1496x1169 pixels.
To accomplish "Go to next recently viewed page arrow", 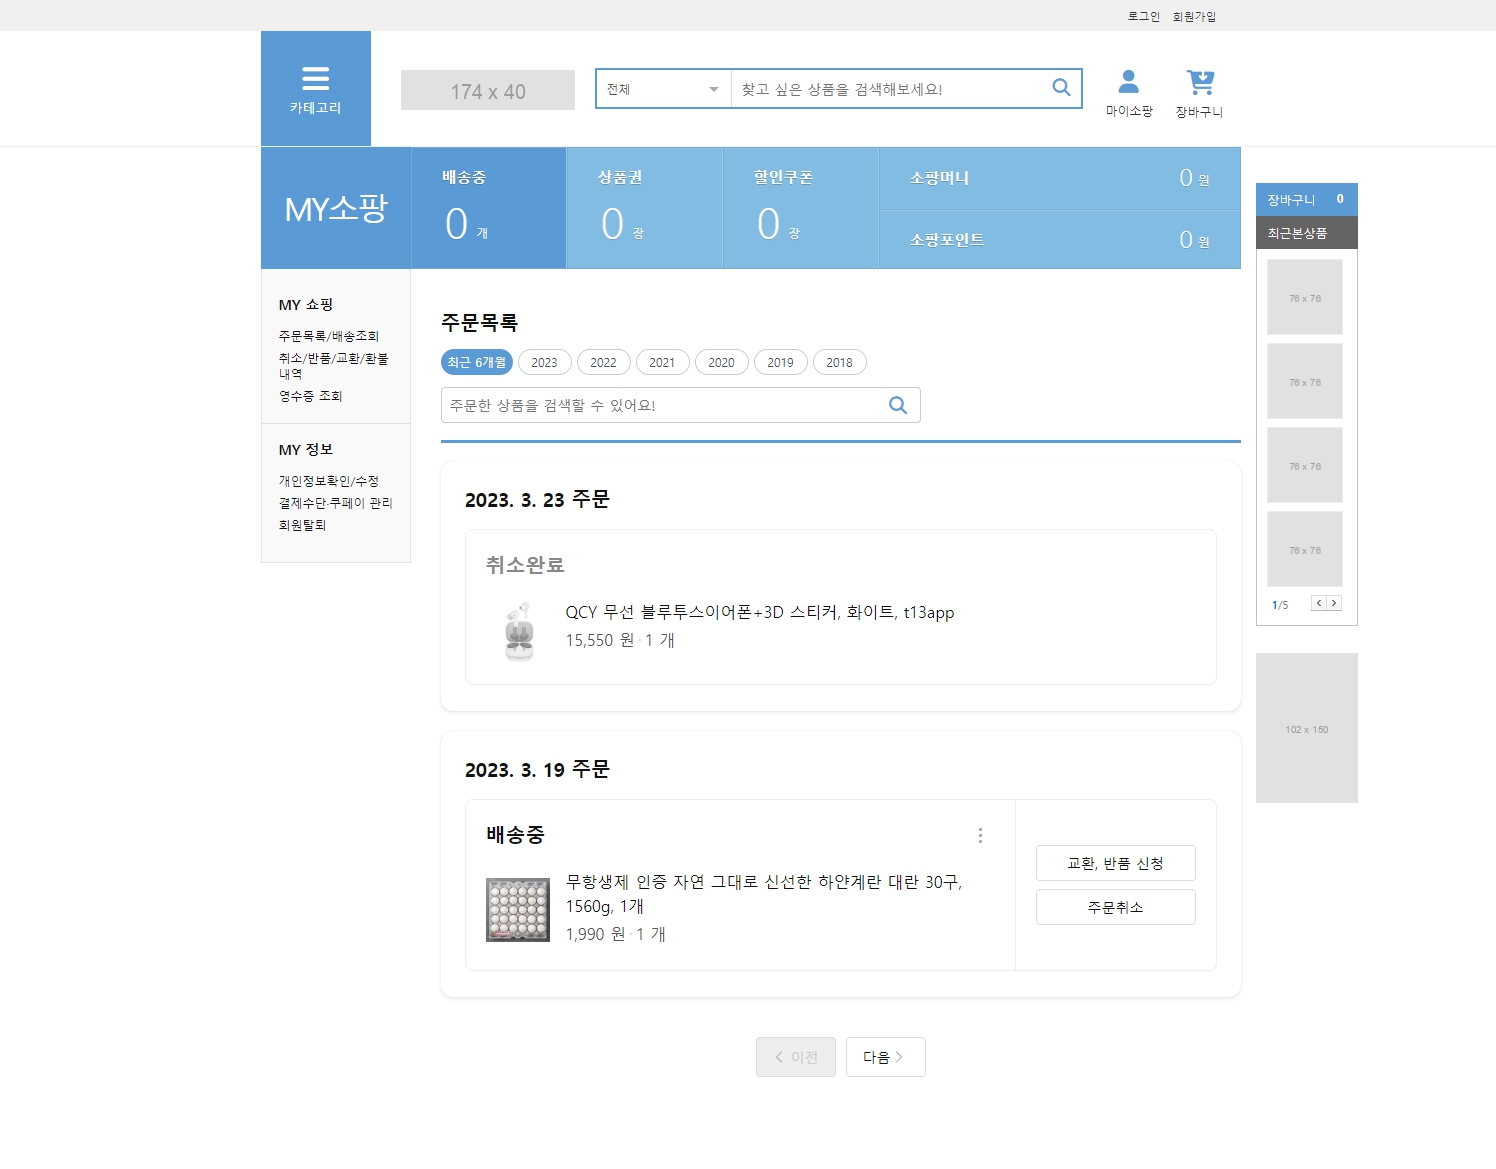I will [1334, 603].
